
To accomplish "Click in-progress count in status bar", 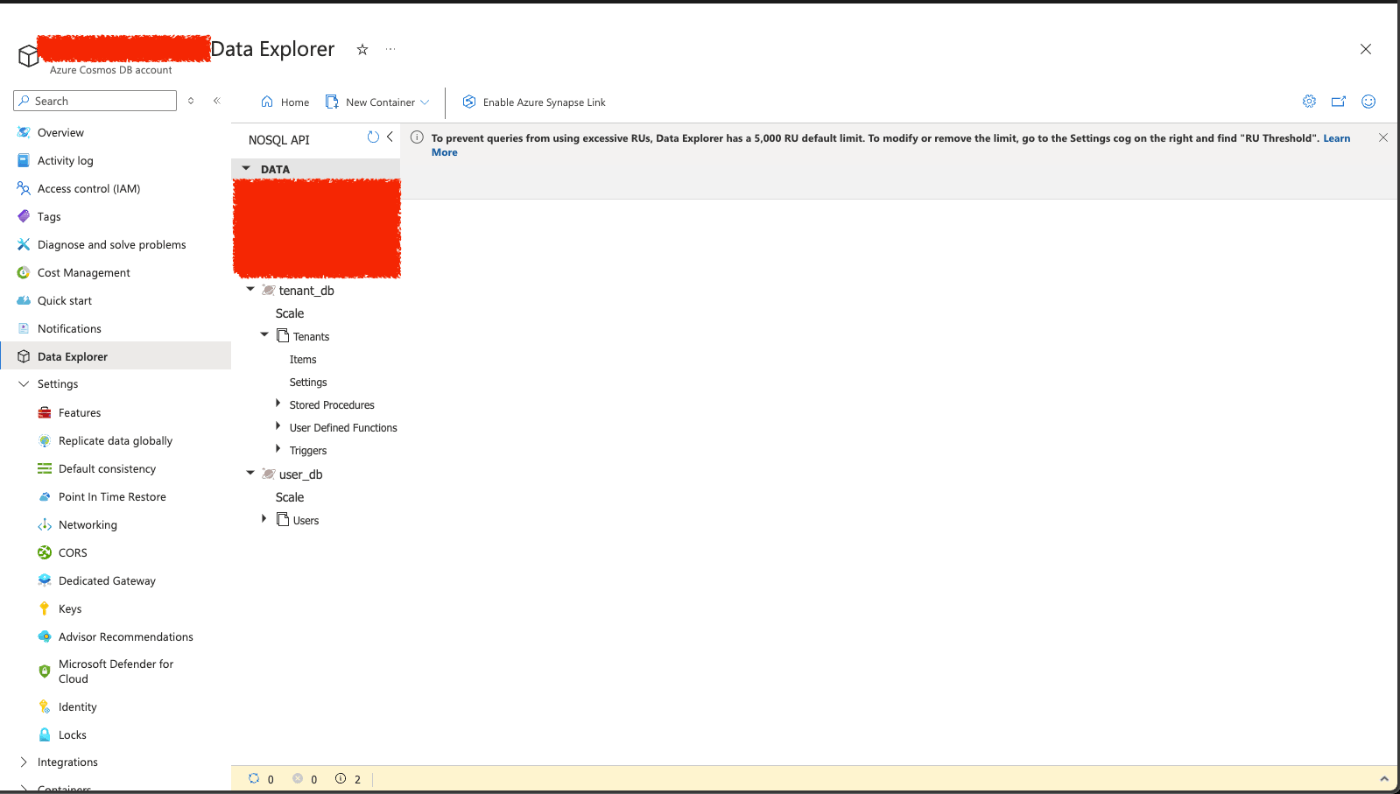I will 261,779.
